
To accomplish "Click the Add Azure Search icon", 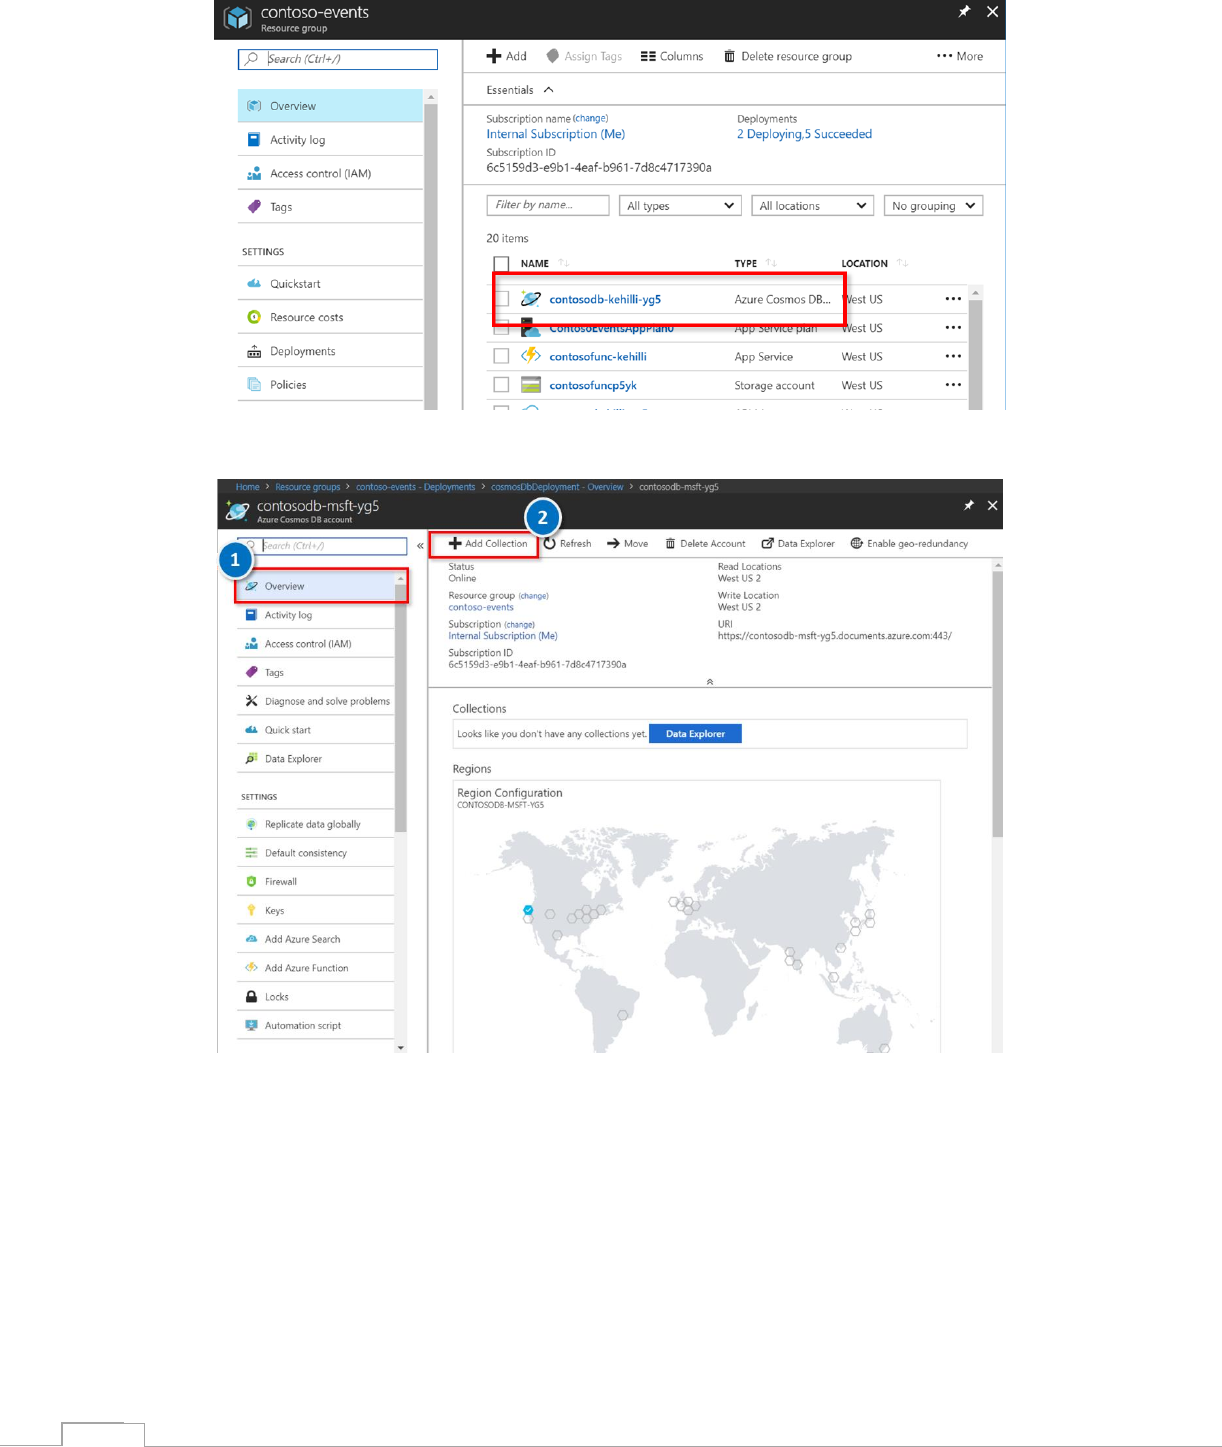I will tap(251, 939).
